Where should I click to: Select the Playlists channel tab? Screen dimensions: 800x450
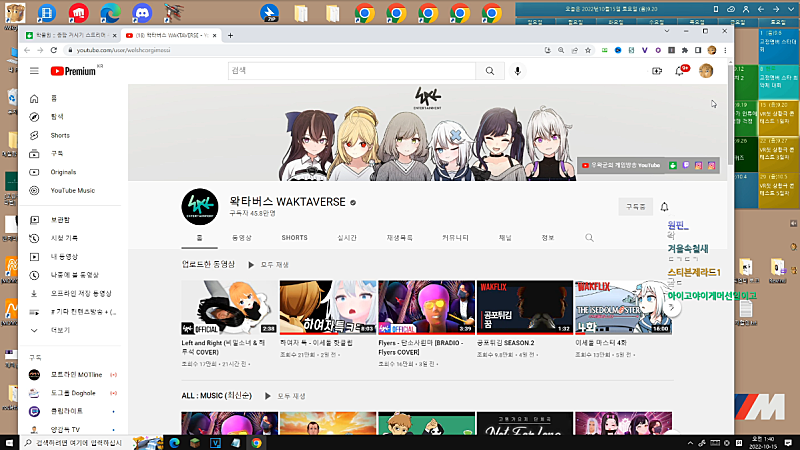399,238
